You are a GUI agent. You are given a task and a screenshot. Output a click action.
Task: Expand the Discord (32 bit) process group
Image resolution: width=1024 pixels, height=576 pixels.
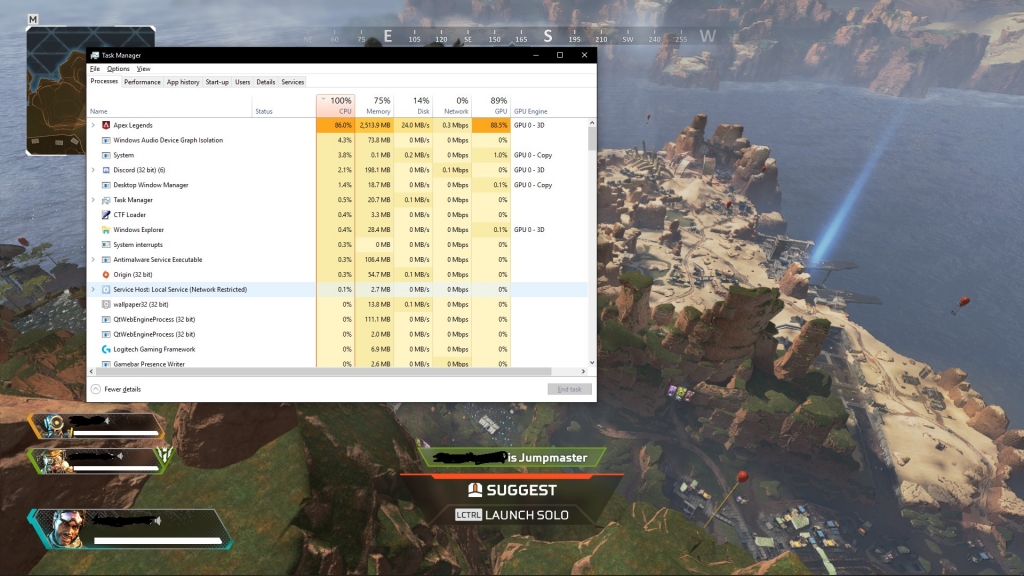tap(93, 170)
